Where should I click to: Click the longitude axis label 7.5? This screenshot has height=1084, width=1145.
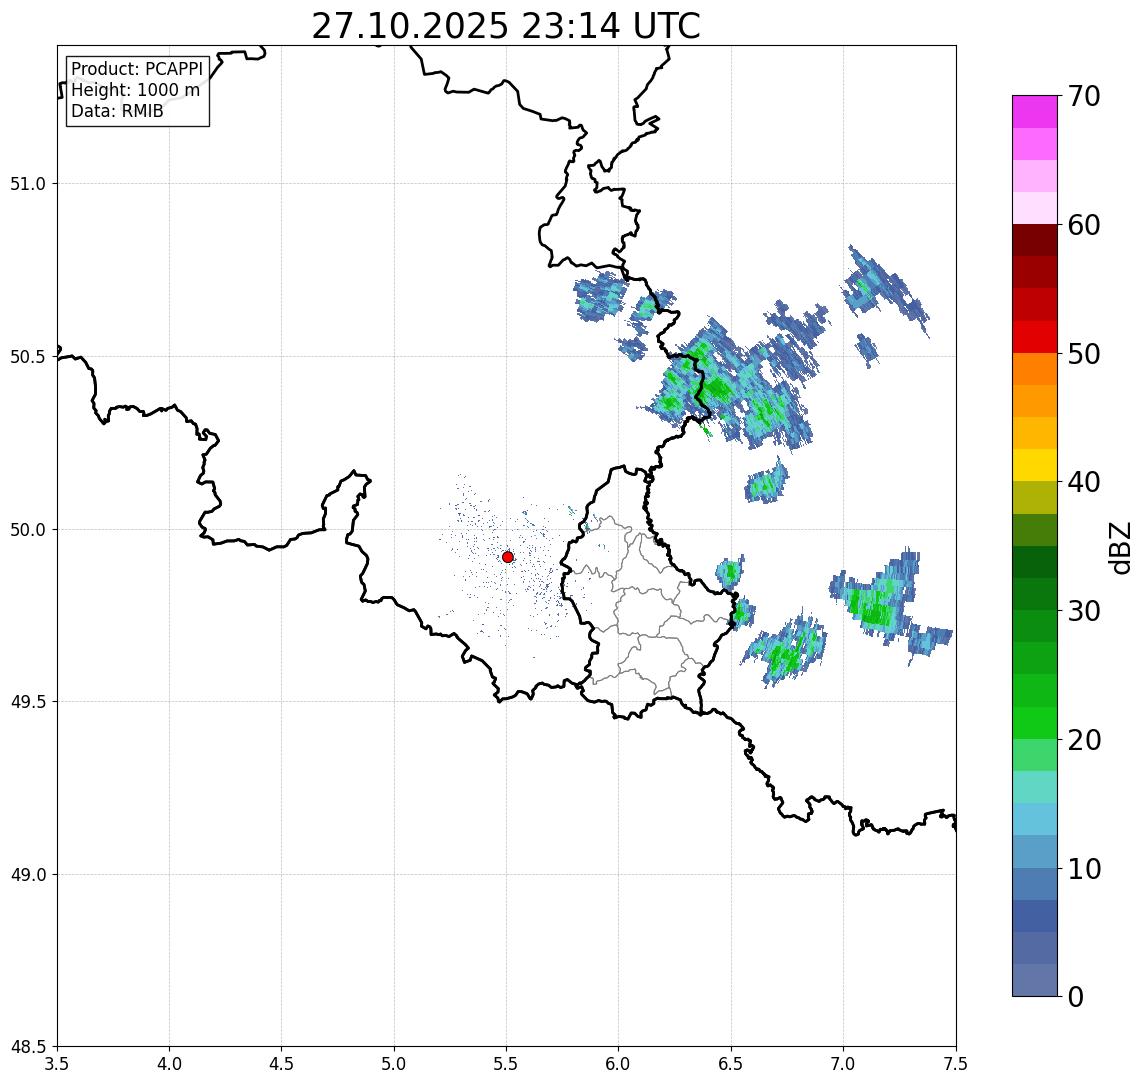(x=956, y=1064)
